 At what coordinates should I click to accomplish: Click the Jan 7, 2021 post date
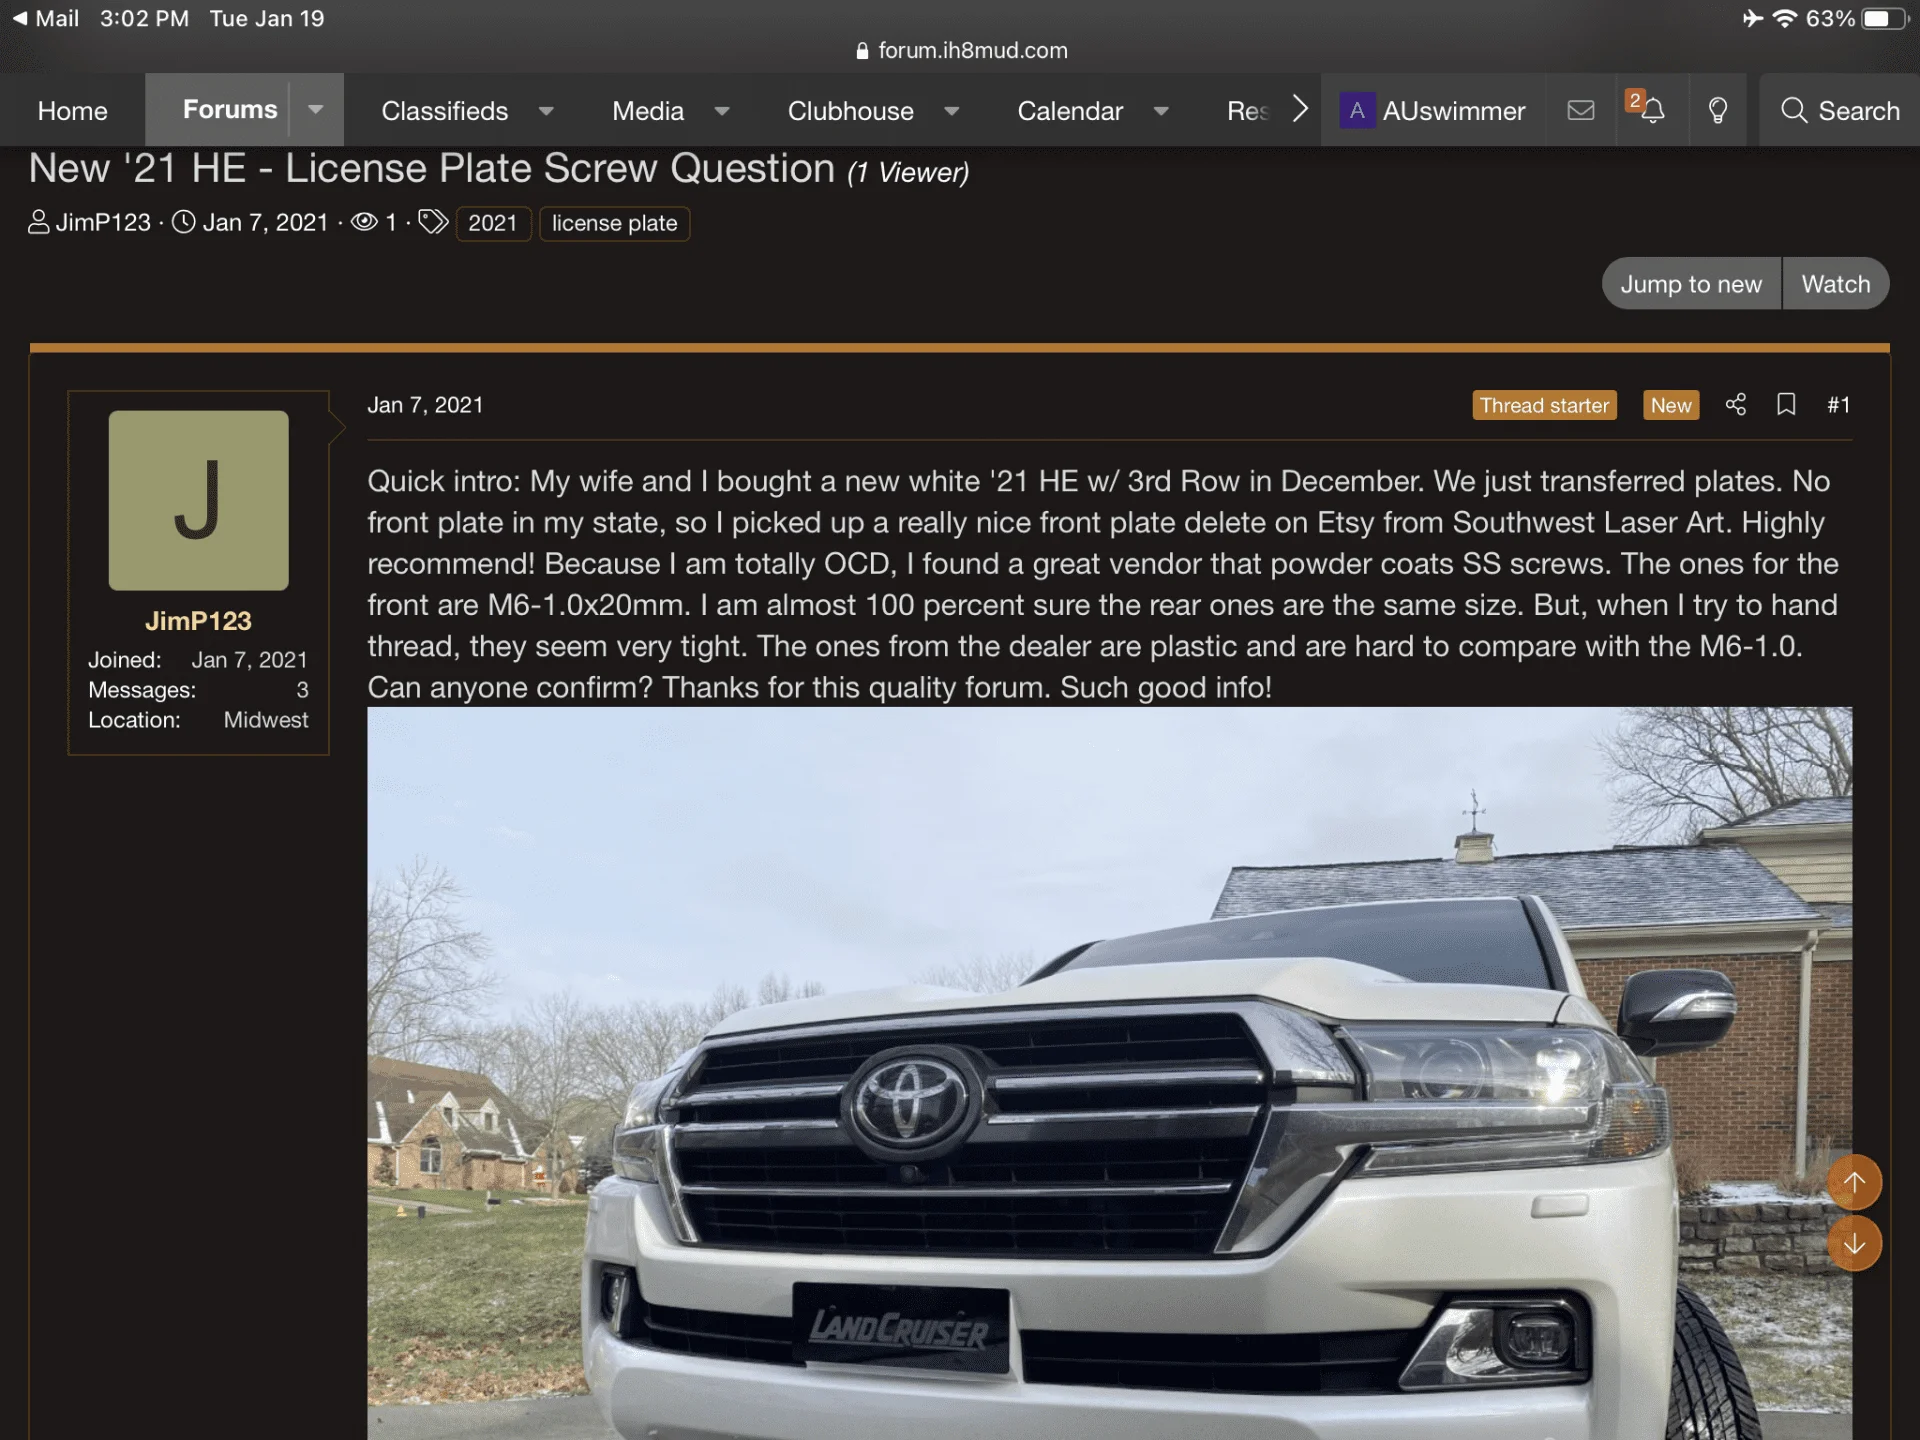(425, 405)
